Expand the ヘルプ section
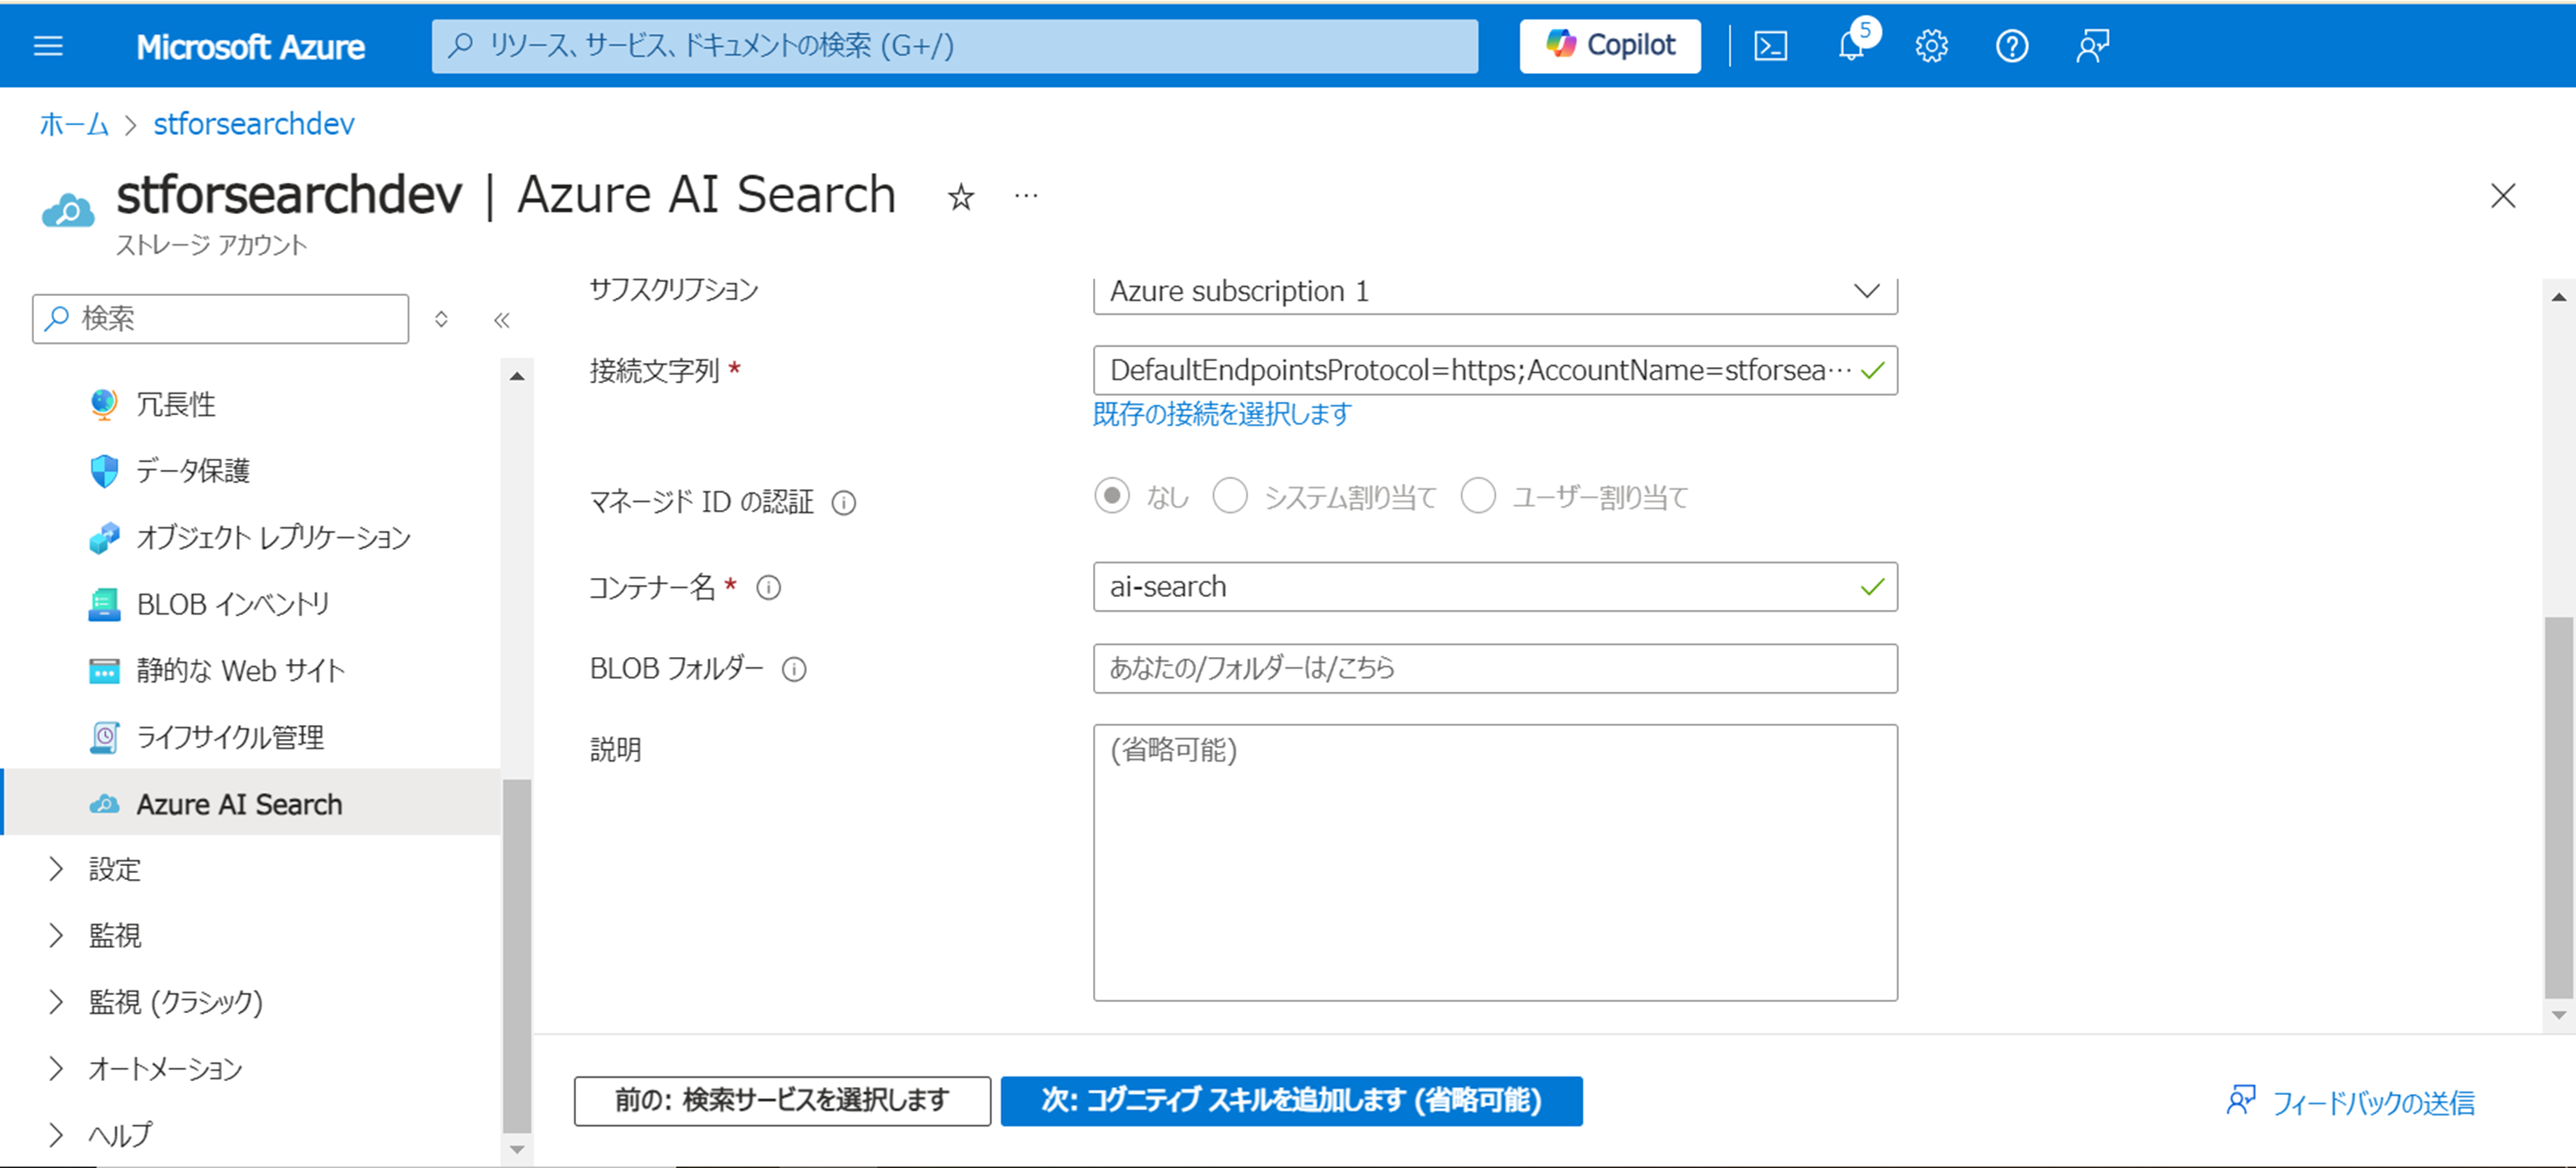The width and height of the screenshot is (2576, 1168). pos(56,1135)
